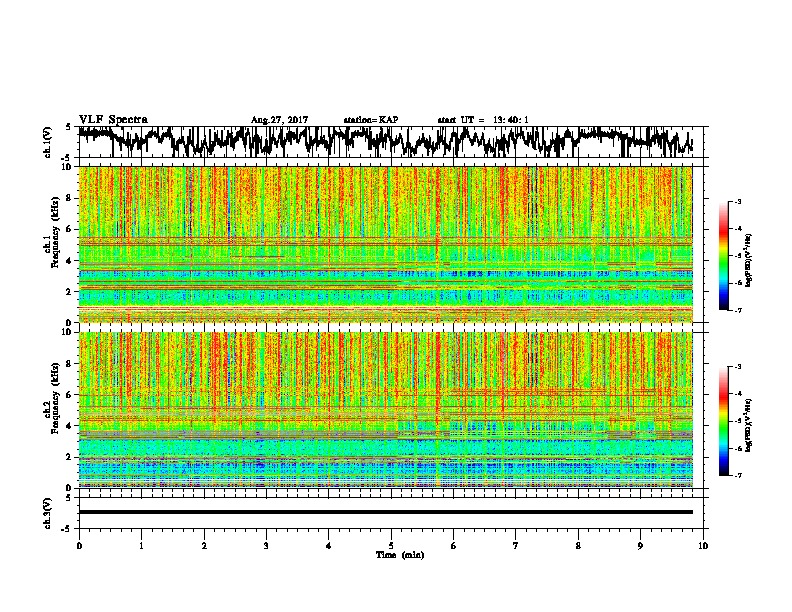Viewport: 792px width, 612px height.
Task: Click the "station=KAP" header label
Action: 371,120
